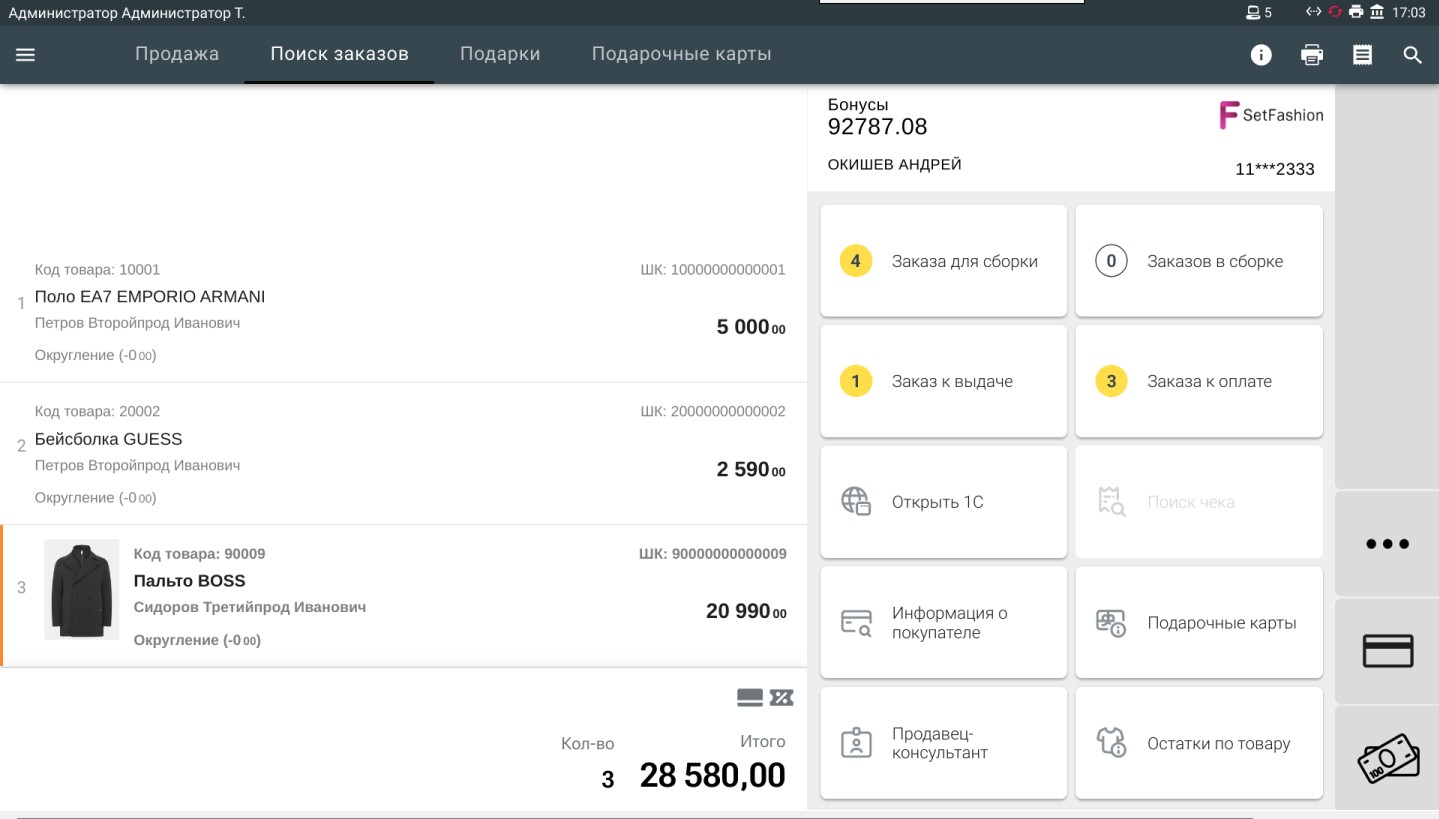Click the card icon above total
The height and width of the screenshot is (819, 1439).
(750, 698)
